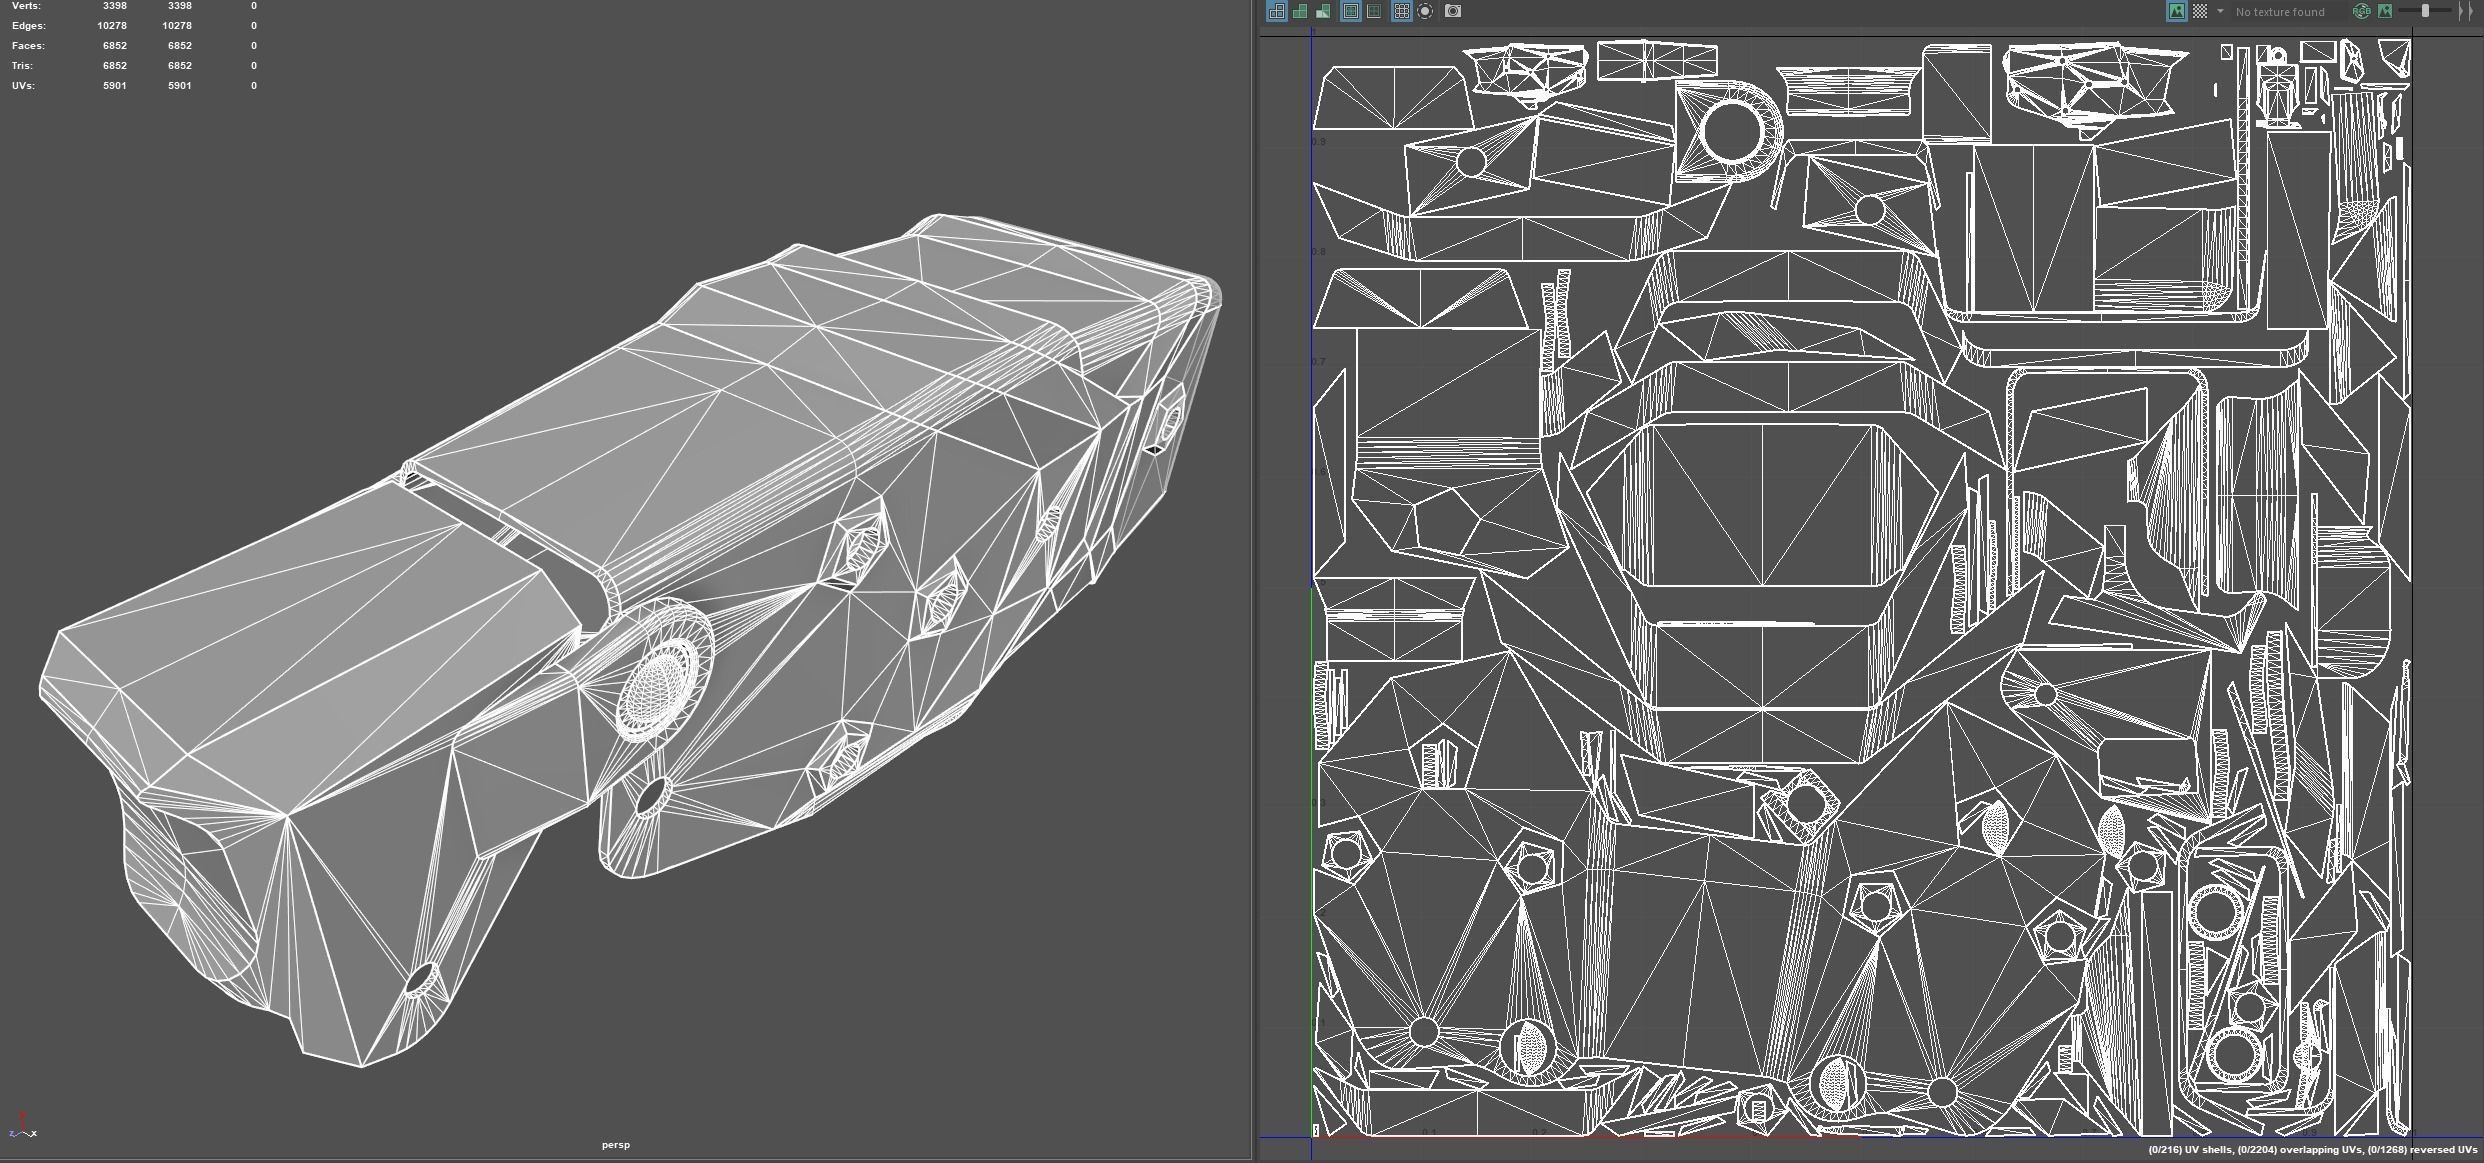Image resolution: width=2484 pixels, height=1163 pixels.
Task: Take a UV snapshot with camera icon
Action: point(1453,11)
